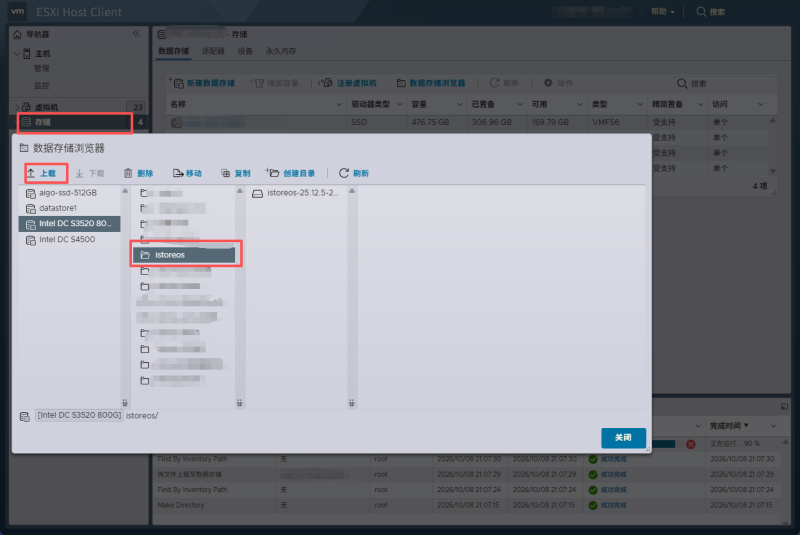Click Datastore browser (数据存储浏览器) in toolbar

tap(431, 83)
